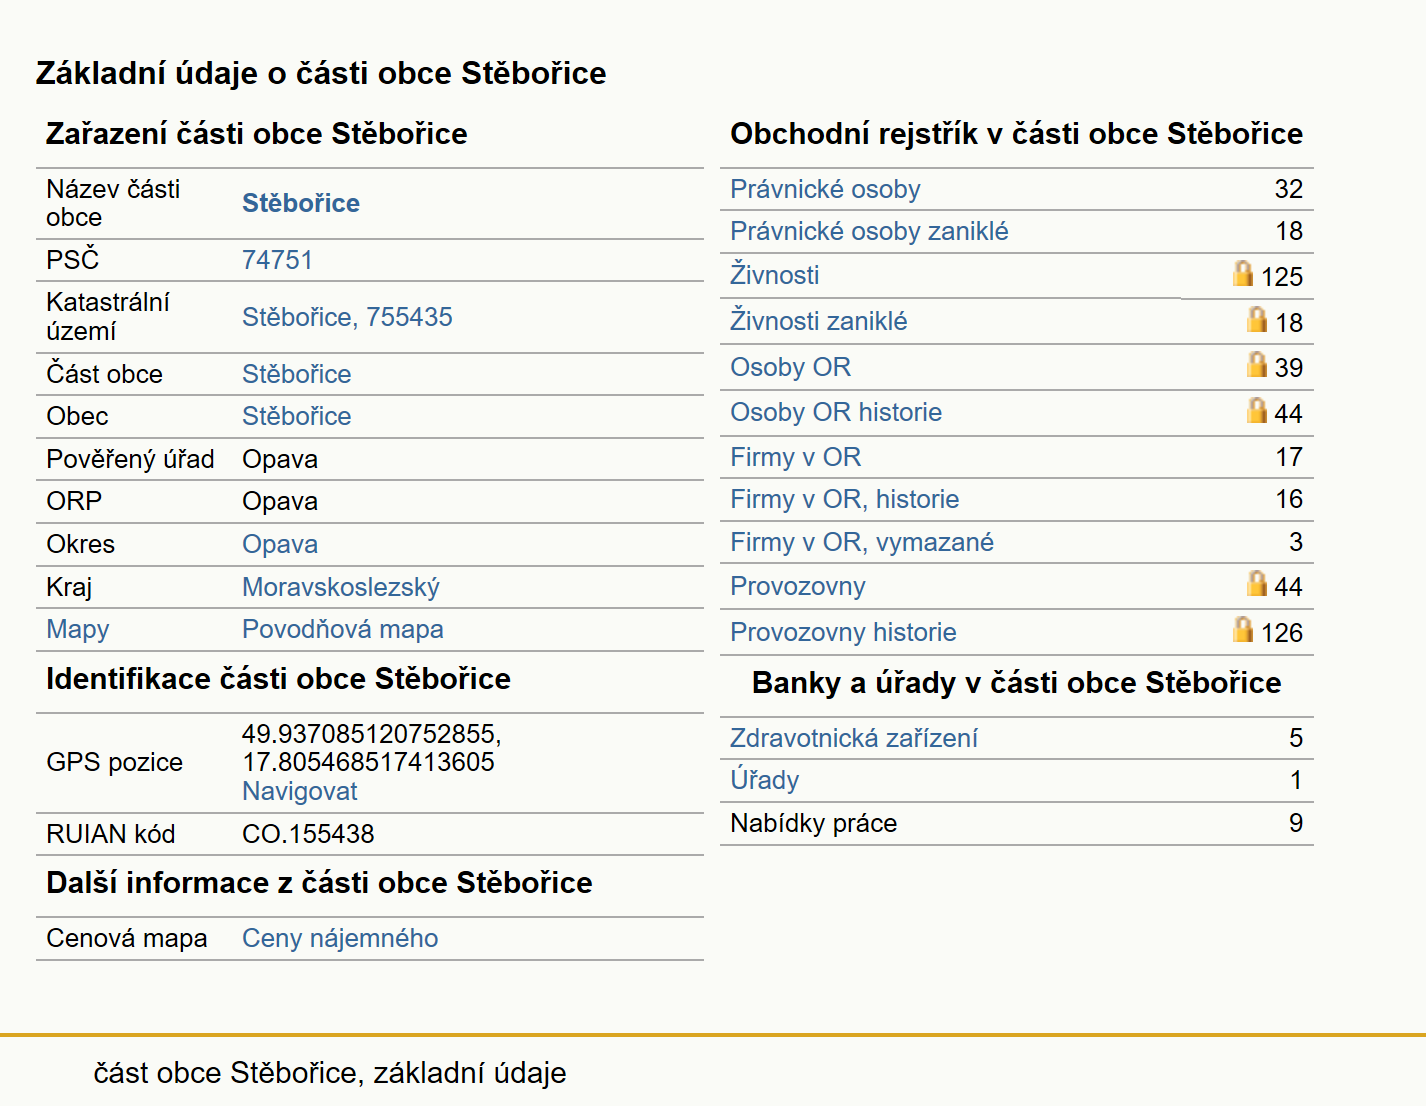Follow the Úřady link
Image resolution: width=1426 pixels, height=1106 pixels.
pyautogui.click(x=765, y=780)
